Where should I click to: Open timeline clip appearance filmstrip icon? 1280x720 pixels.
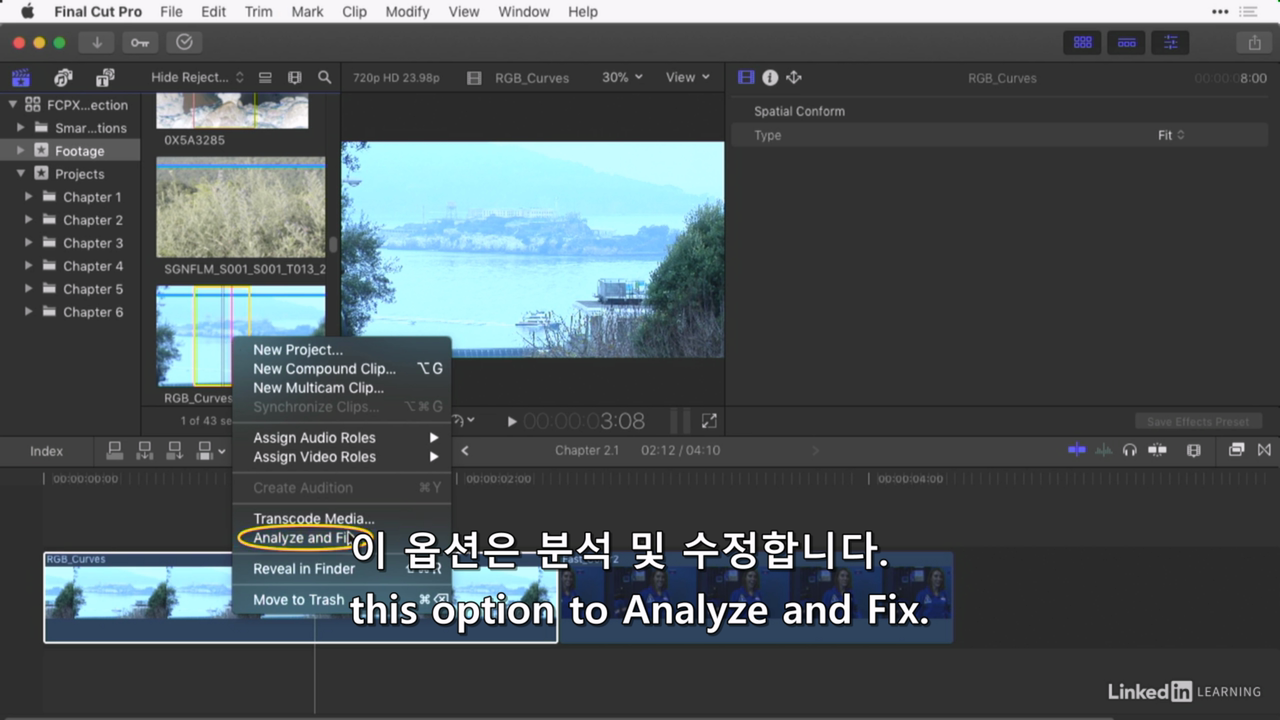1193,450
